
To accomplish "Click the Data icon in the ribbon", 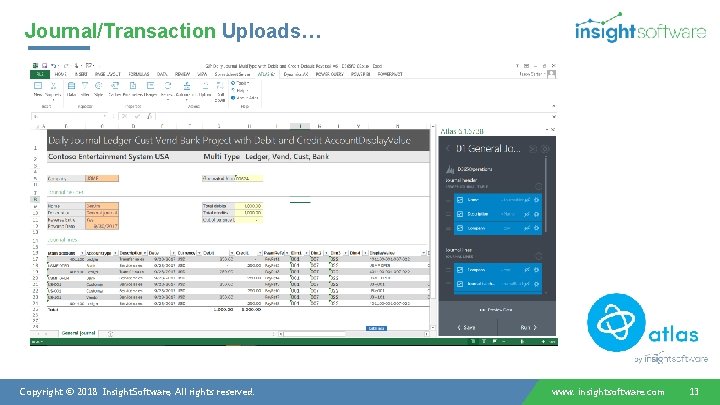I will coord(71,86).
